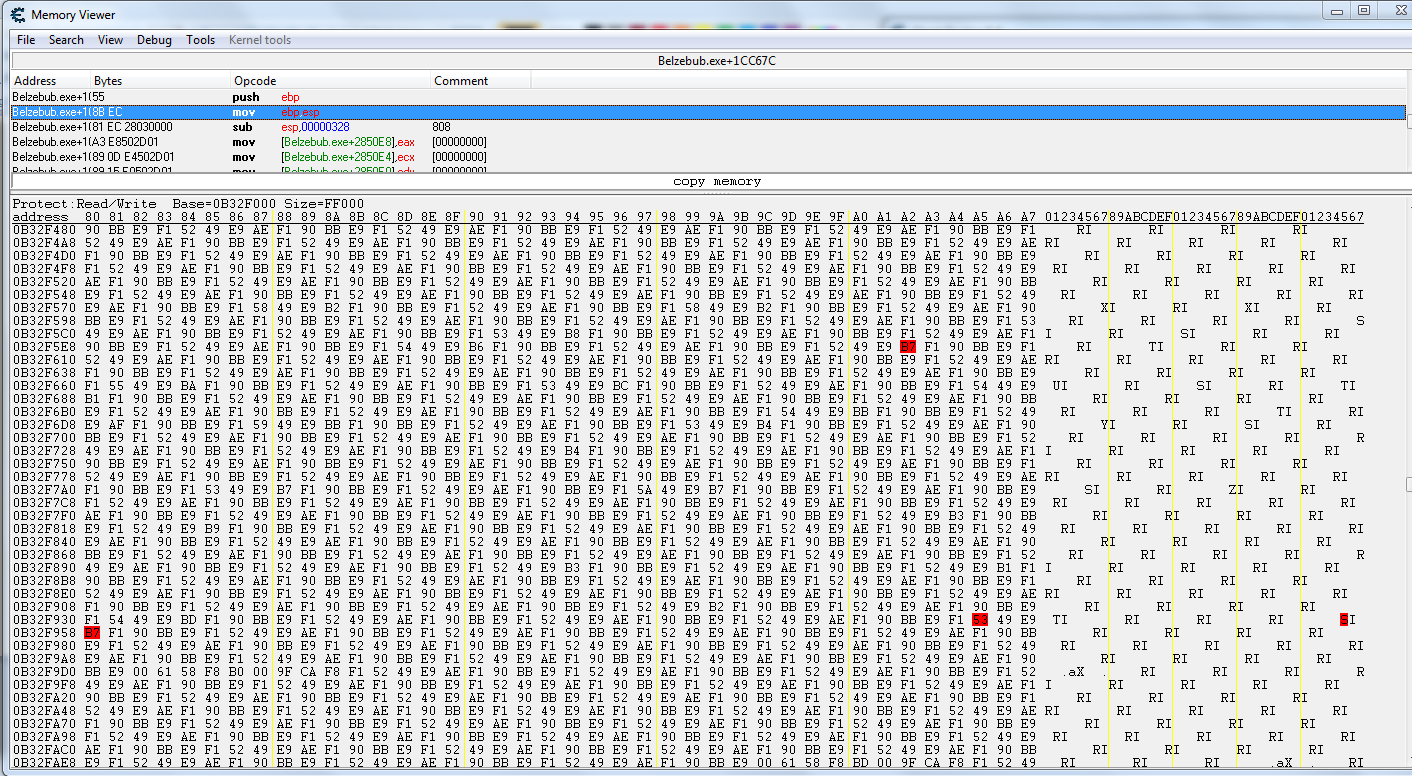1412x776 pixels.
Task: Select the red highlighted 53 byte in row 0B32F930
Action: [x=980, y=620]
